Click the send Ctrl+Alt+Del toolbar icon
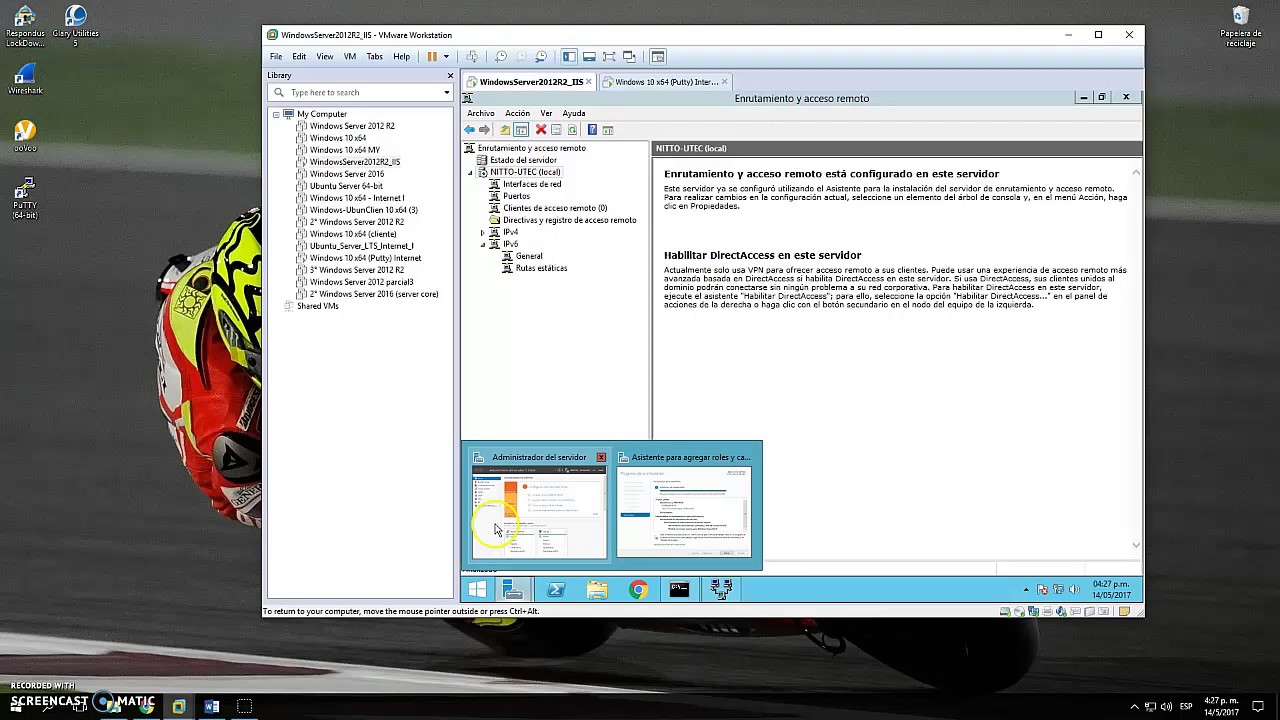 pos(472,57)
